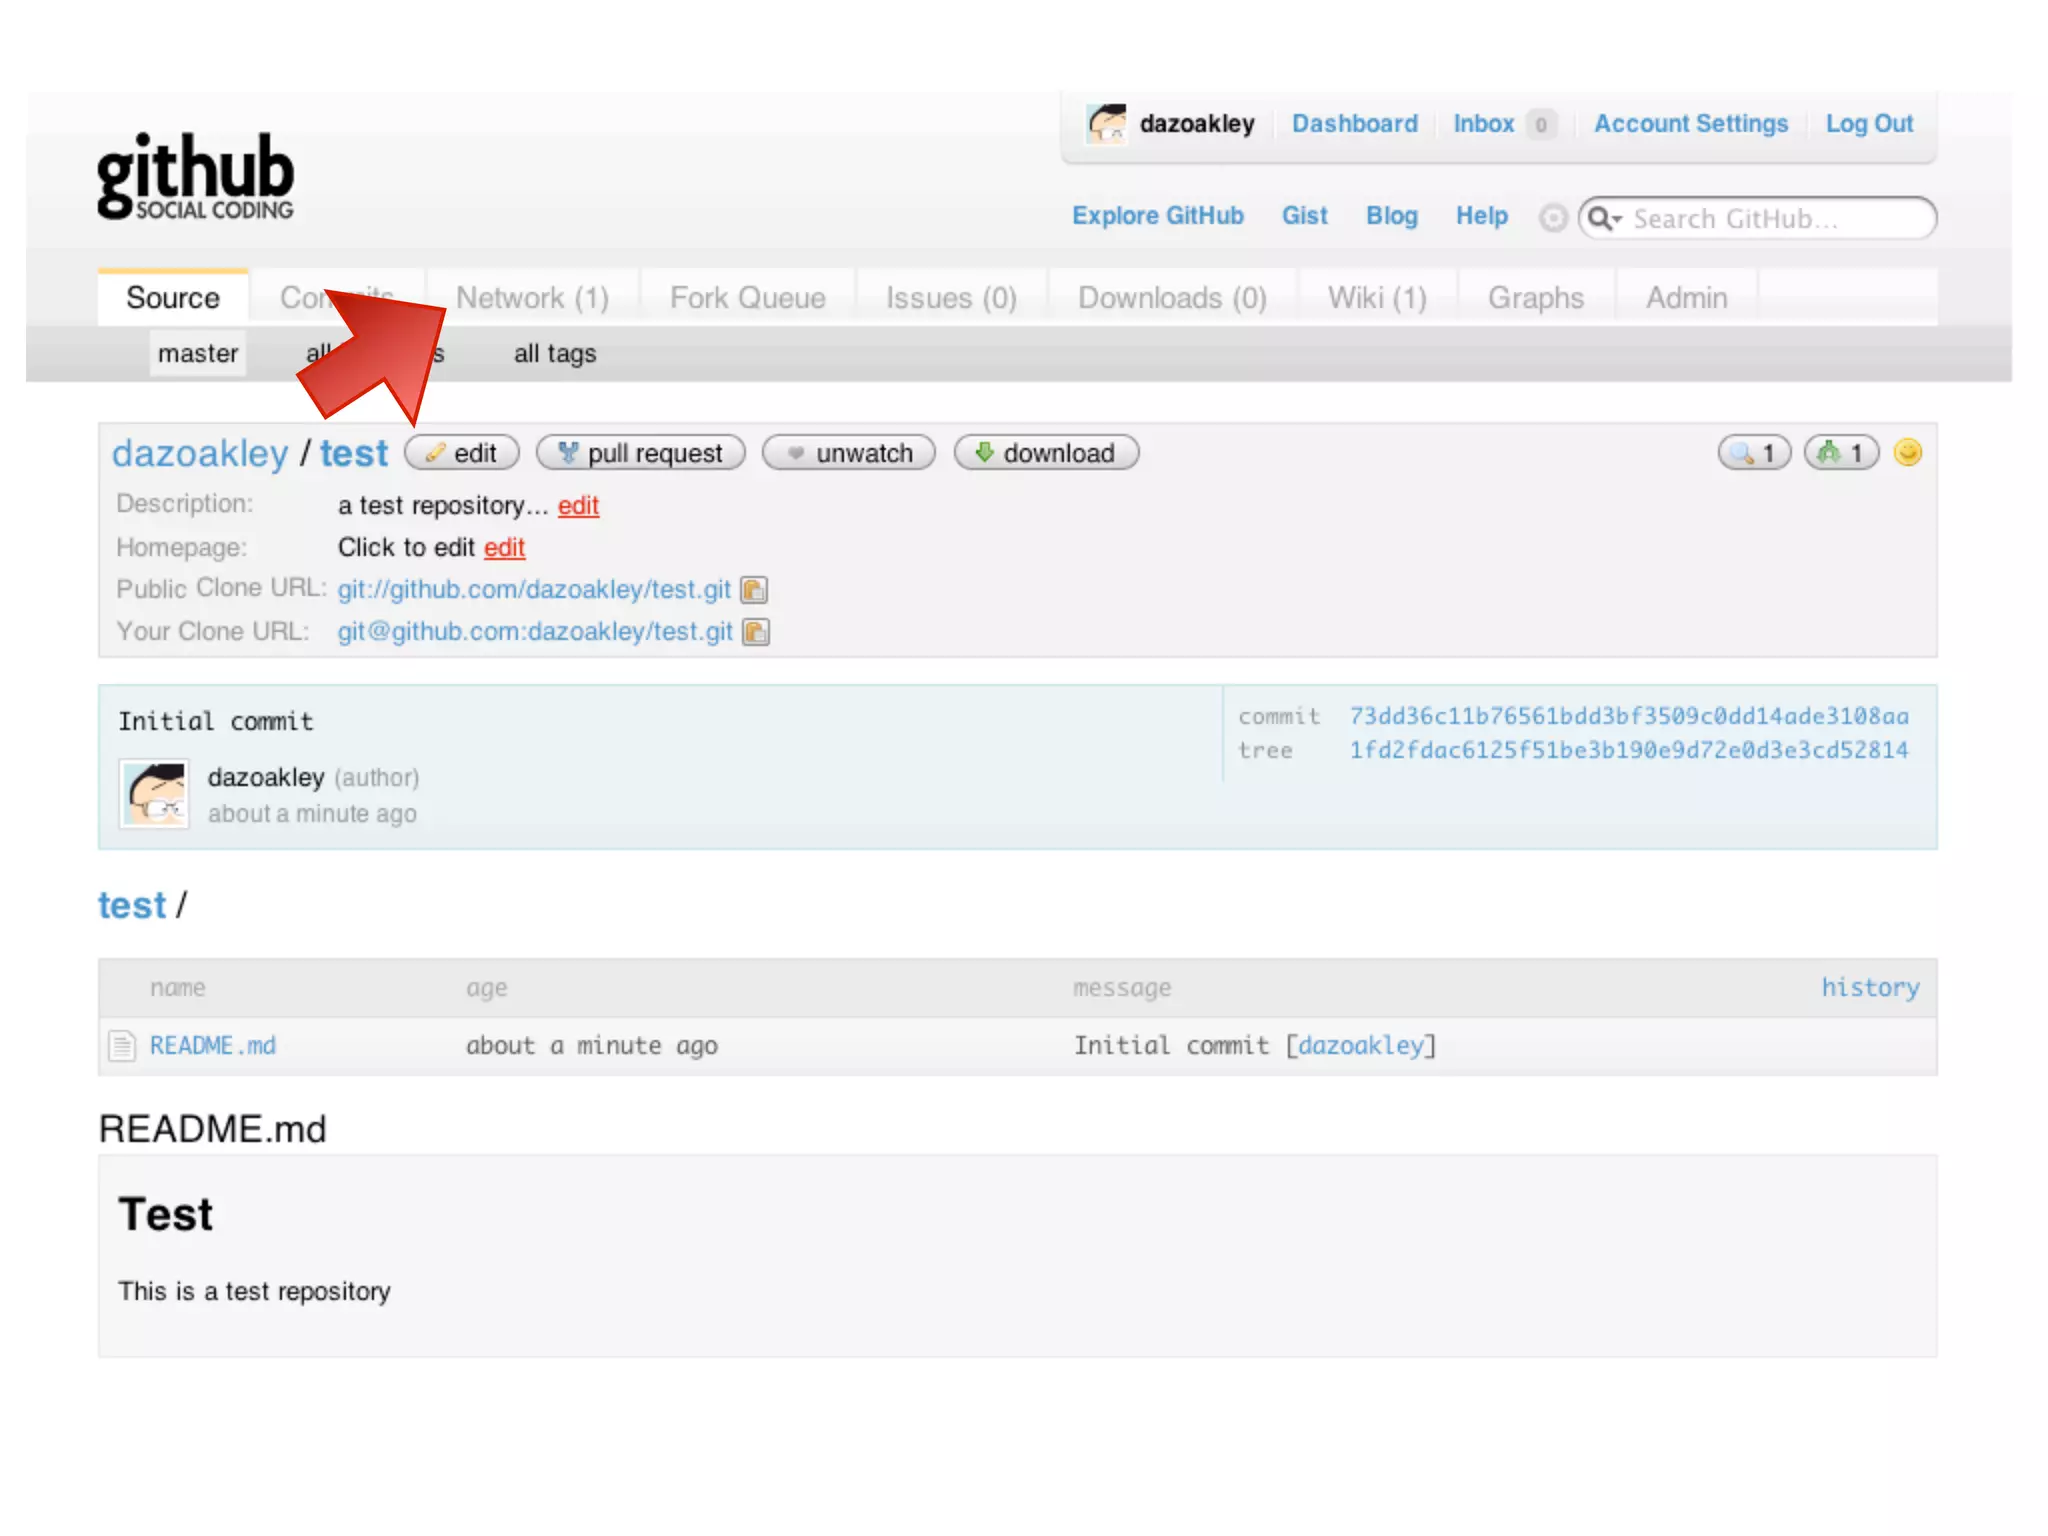The height and width of the screenshot is (1536, 2048).
Task: Toggle unwatch for this repository
Action: [x=849, y=453]
